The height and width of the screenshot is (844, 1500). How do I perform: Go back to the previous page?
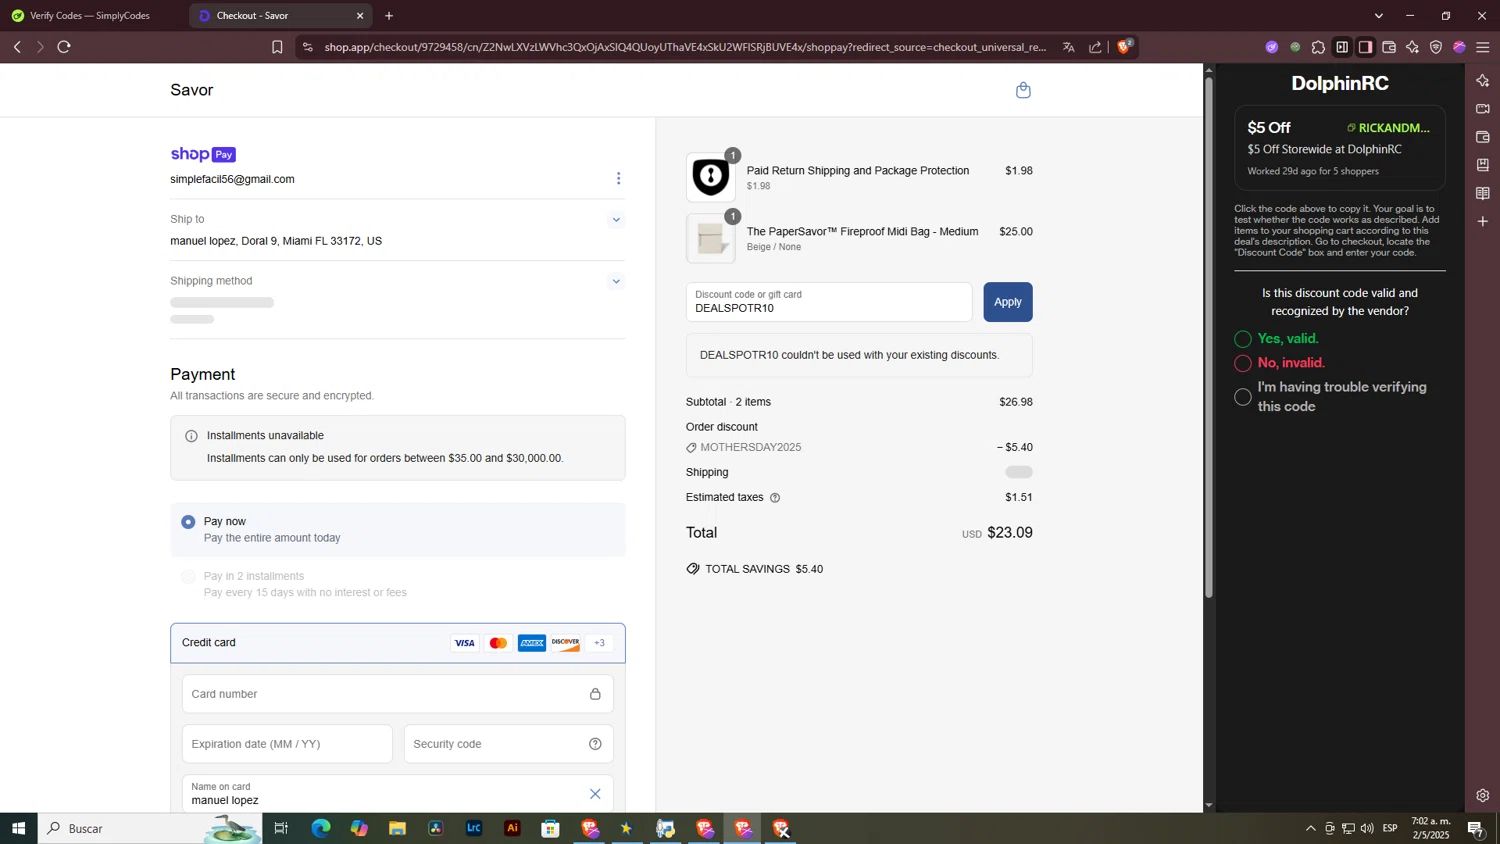(x=17, y=47)
